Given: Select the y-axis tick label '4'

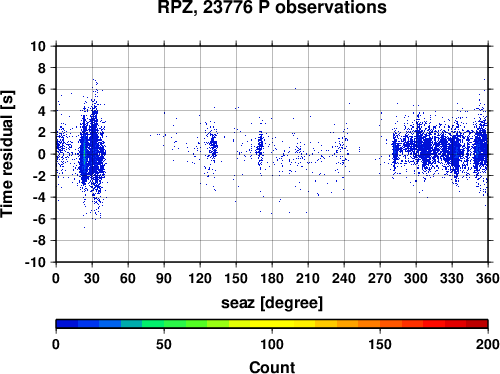Looking at the screenshot, I should (42, 111).
